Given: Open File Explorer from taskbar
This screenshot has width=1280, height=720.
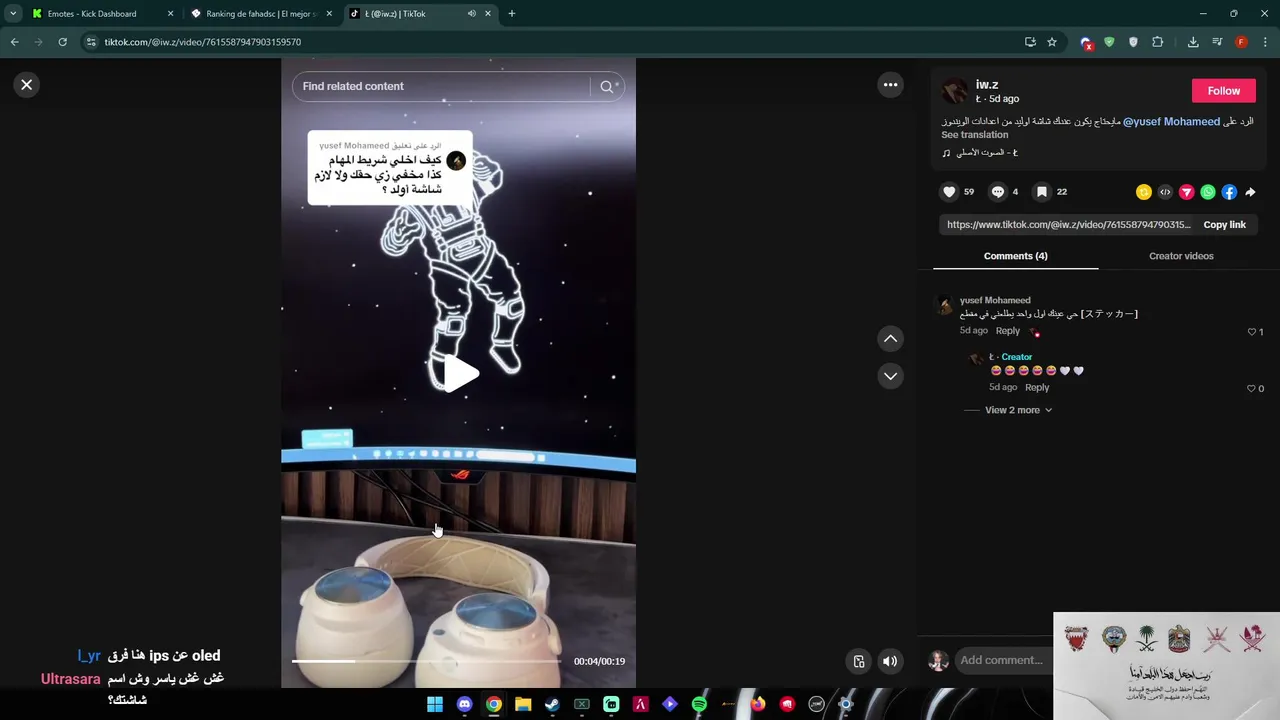Looking at the screenshot, I should pyautogui.click(x=523, y=704).
